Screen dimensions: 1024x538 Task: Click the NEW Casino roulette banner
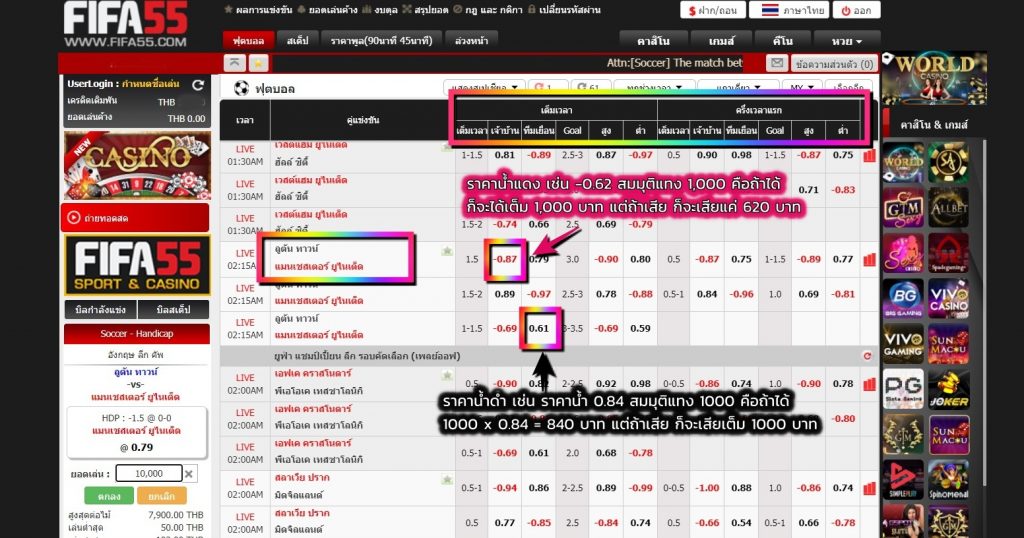pos(137,165)
